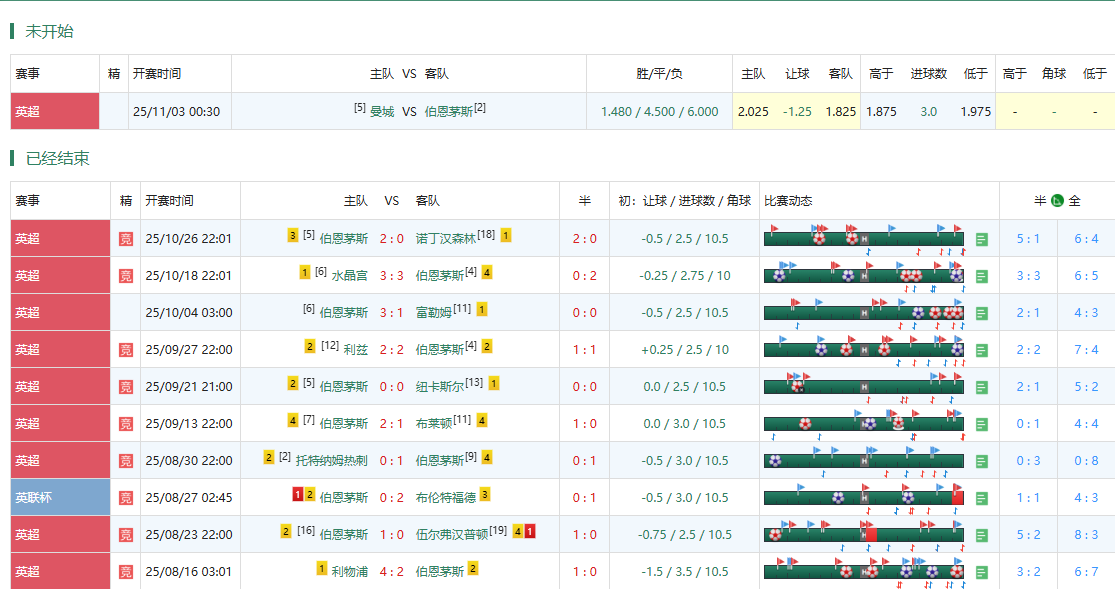1115x589 pixels.
Task: Open Tottenham Hotspur team link
Action: (x=331, y=461)
